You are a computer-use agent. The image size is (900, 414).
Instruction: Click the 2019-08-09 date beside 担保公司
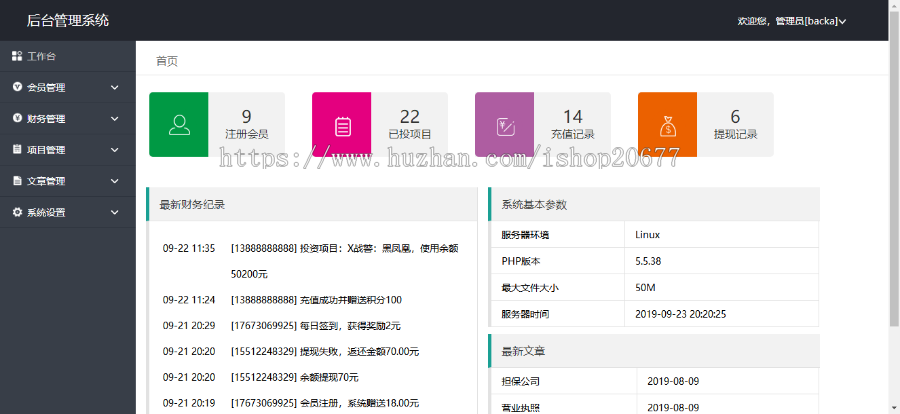pos(673,381)
